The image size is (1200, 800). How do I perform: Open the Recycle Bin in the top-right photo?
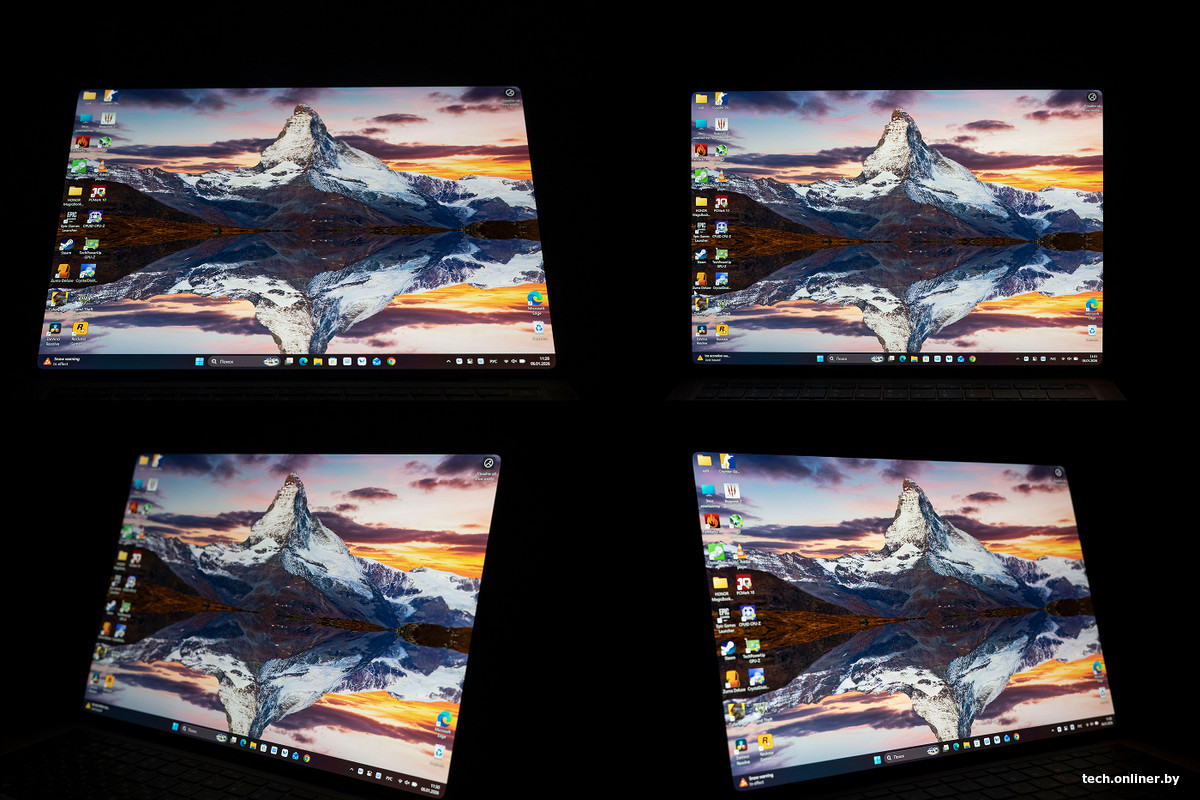(x=1091, y=329)
